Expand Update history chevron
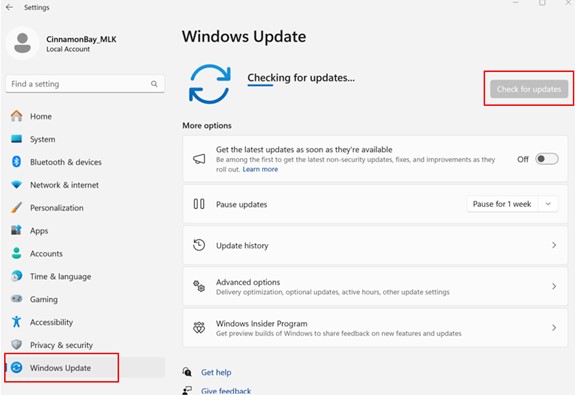This screenshot has width=575, height=395. pyautogui.click(x=554, y=245)
